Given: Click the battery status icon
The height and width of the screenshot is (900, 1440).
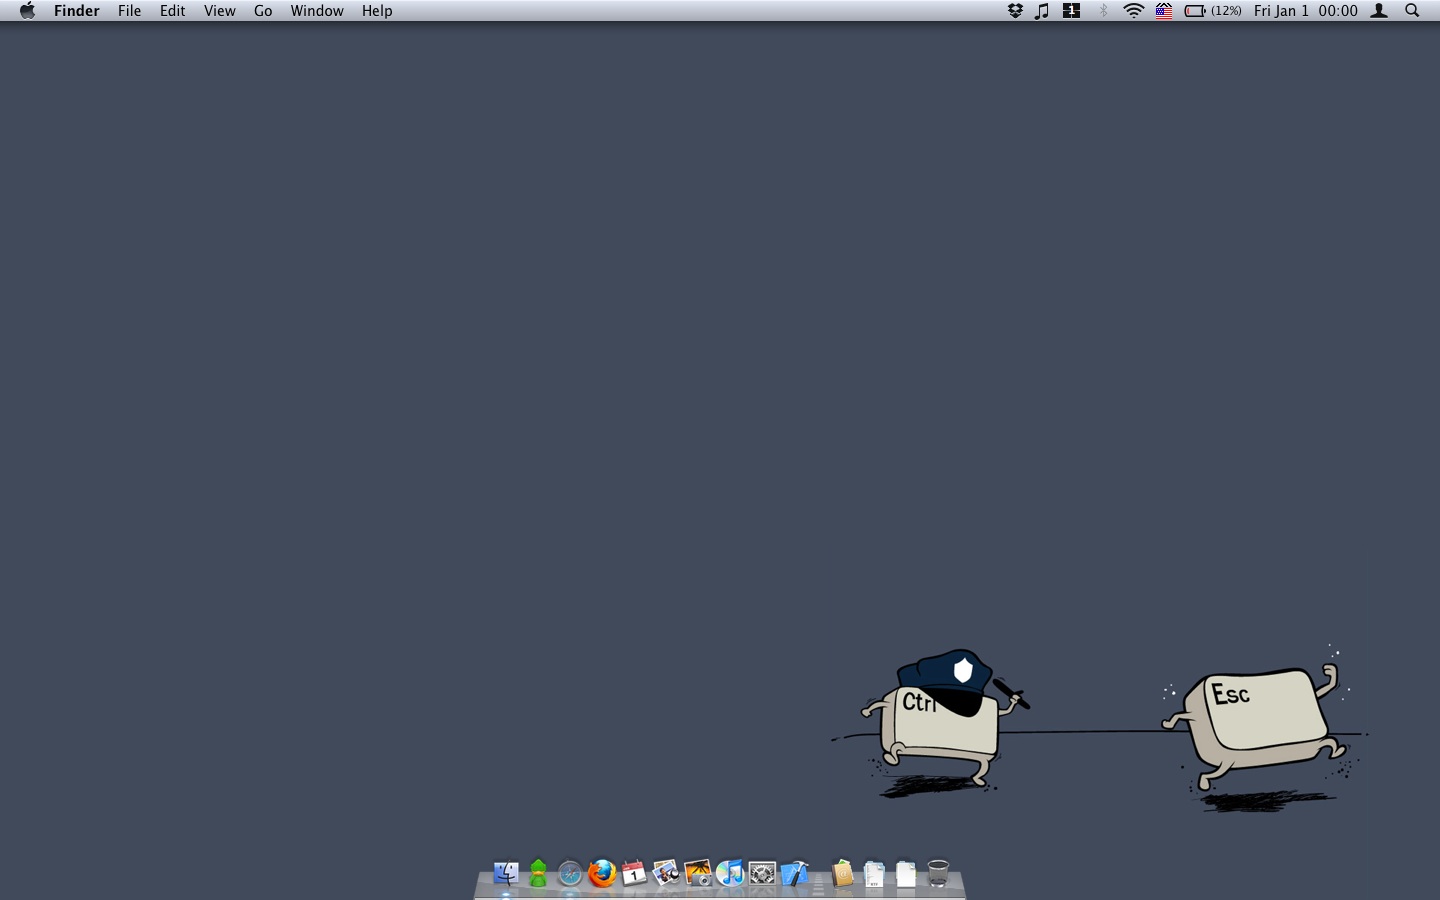Looking at the screenshot, I should pyautogui.click(x=1195, y=11).
